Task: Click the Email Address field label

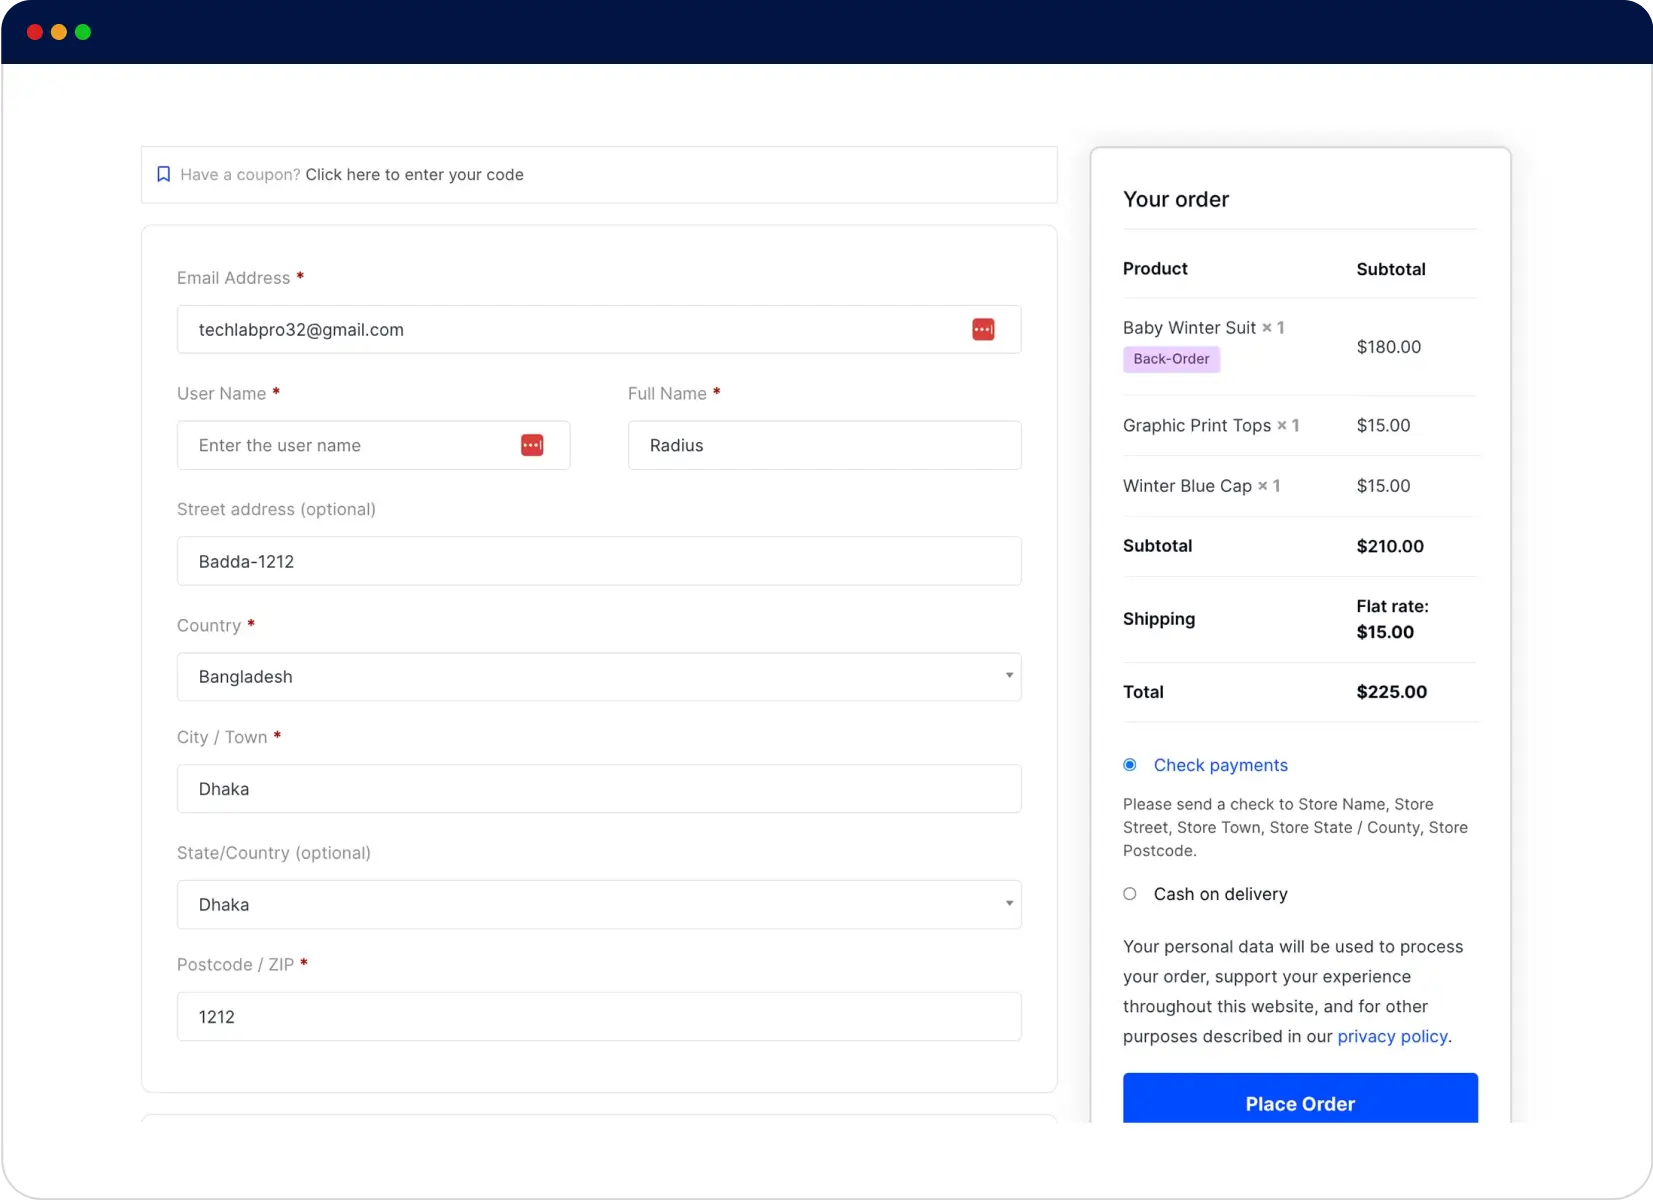Action: tap(233, 278)
